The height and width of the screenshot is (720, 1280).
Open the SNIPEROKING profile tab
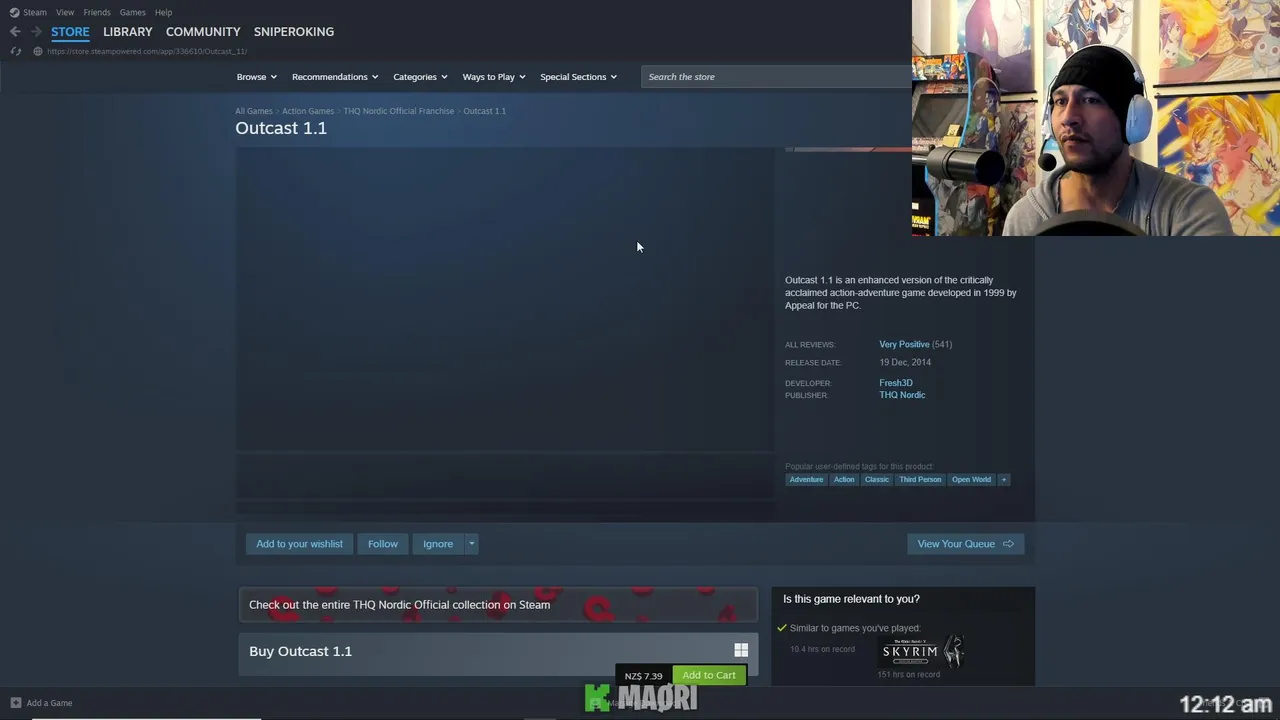point(294,32)
